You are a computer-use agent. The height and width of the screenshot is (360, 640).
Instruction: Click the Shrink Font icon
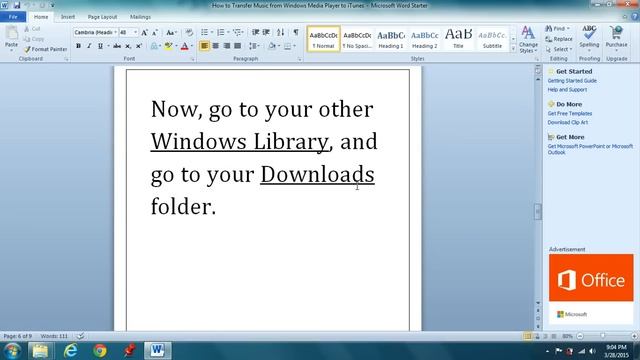click(x=155, y=33)
